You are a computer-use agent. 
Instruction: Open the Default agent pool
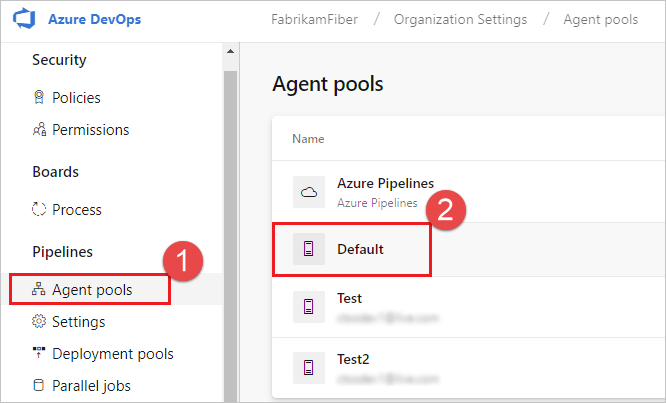(x=360, y=249)
